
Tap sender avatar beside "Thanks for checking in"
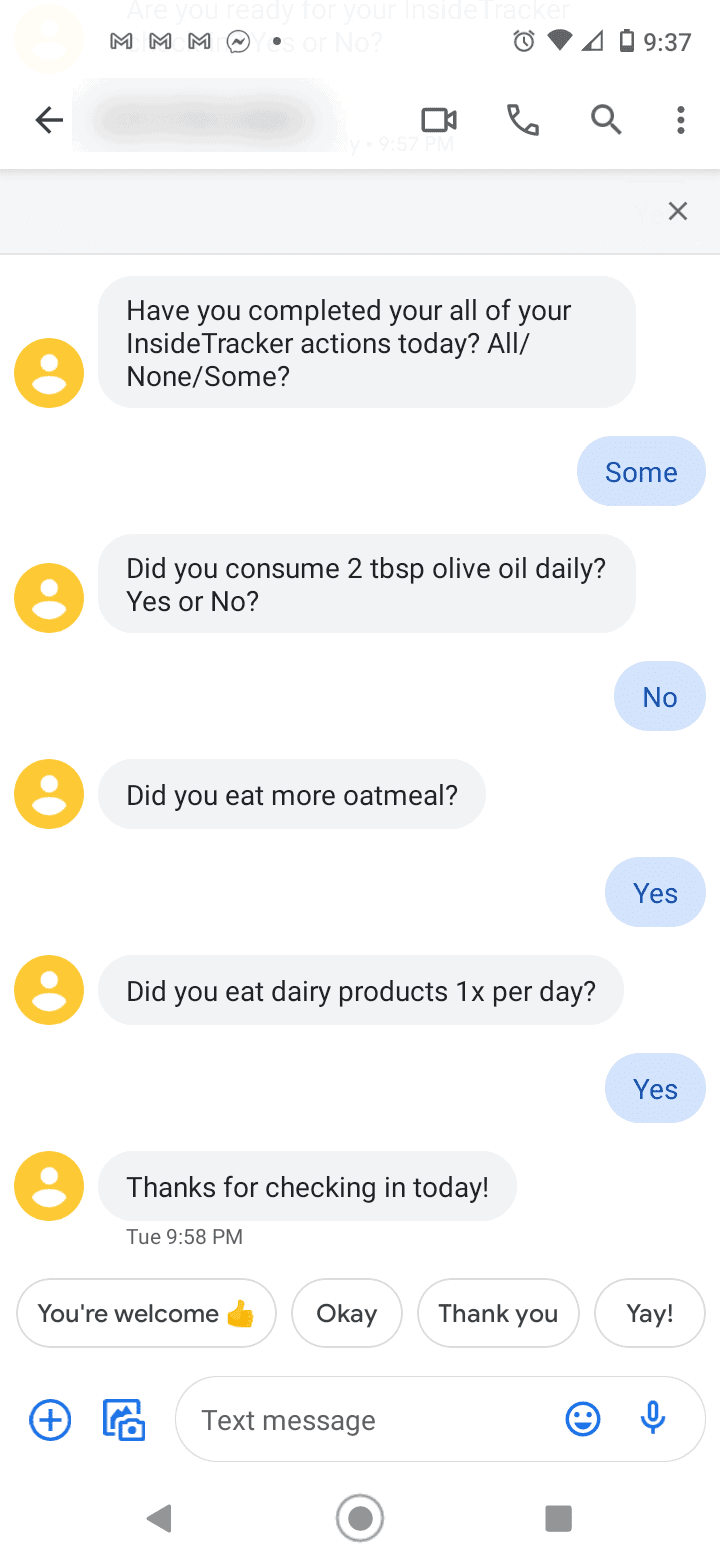[49, 1186]
